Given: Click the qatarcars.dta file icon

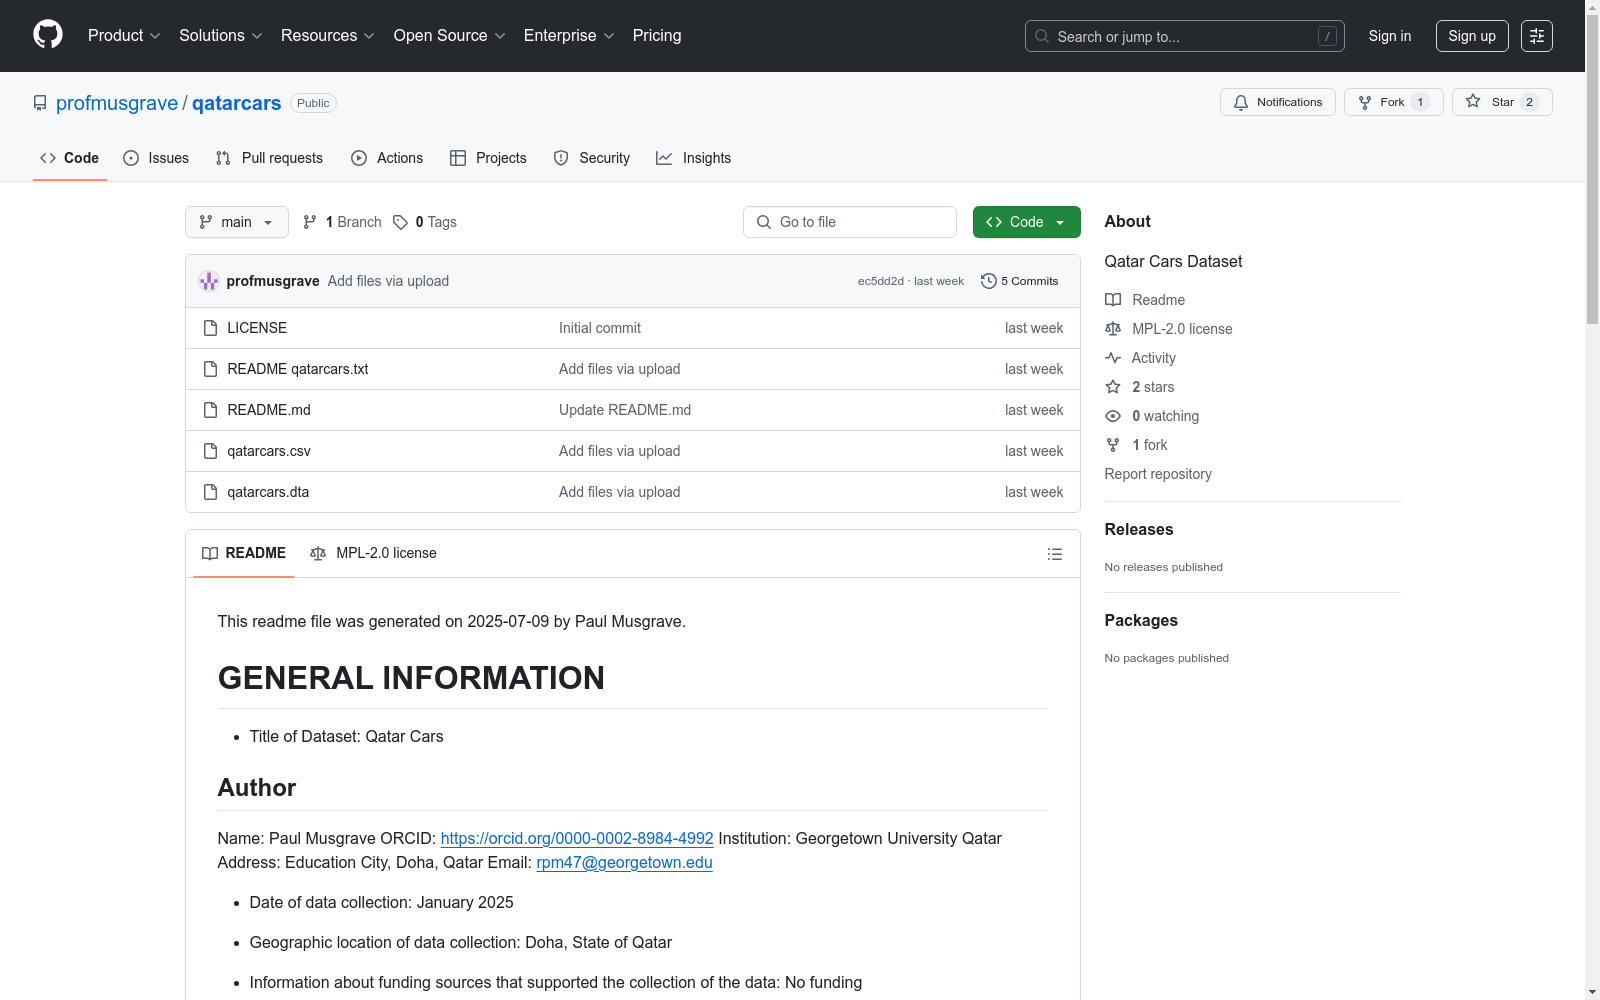Looking at the screenshot, I should click(210, 492).
